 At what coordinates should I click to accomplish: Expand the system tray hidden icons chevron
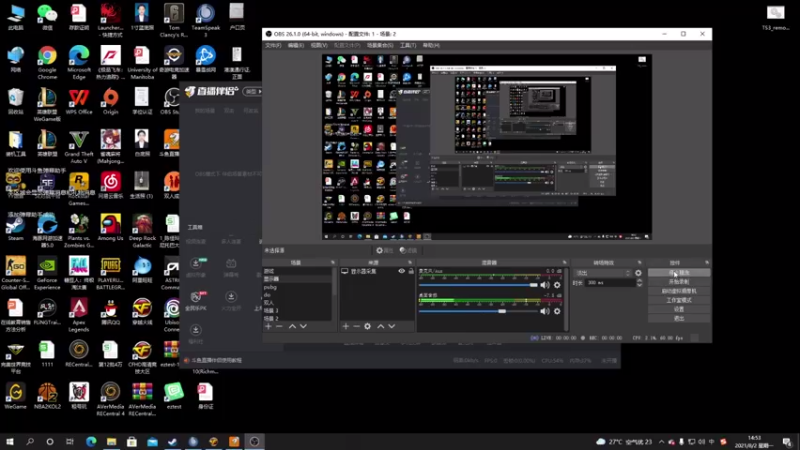[661, 442]
